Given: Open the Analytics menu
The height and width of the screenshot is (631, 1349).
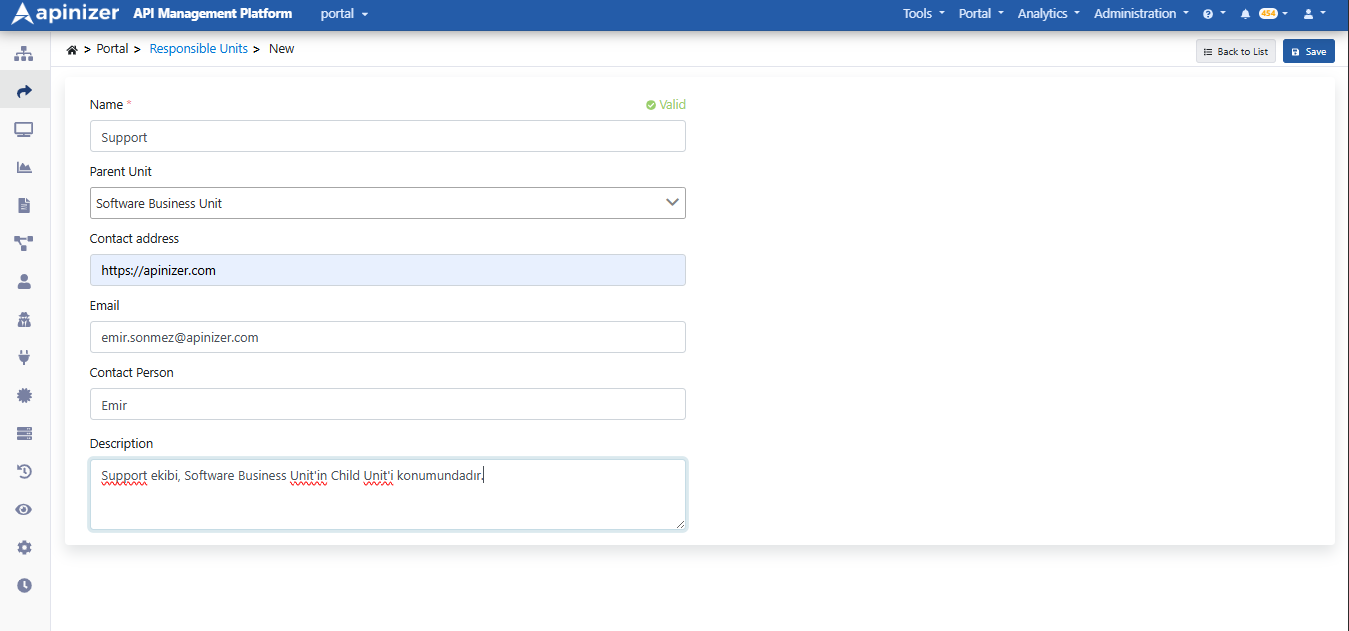Looking at the screenshot, I should point(1048,14).
